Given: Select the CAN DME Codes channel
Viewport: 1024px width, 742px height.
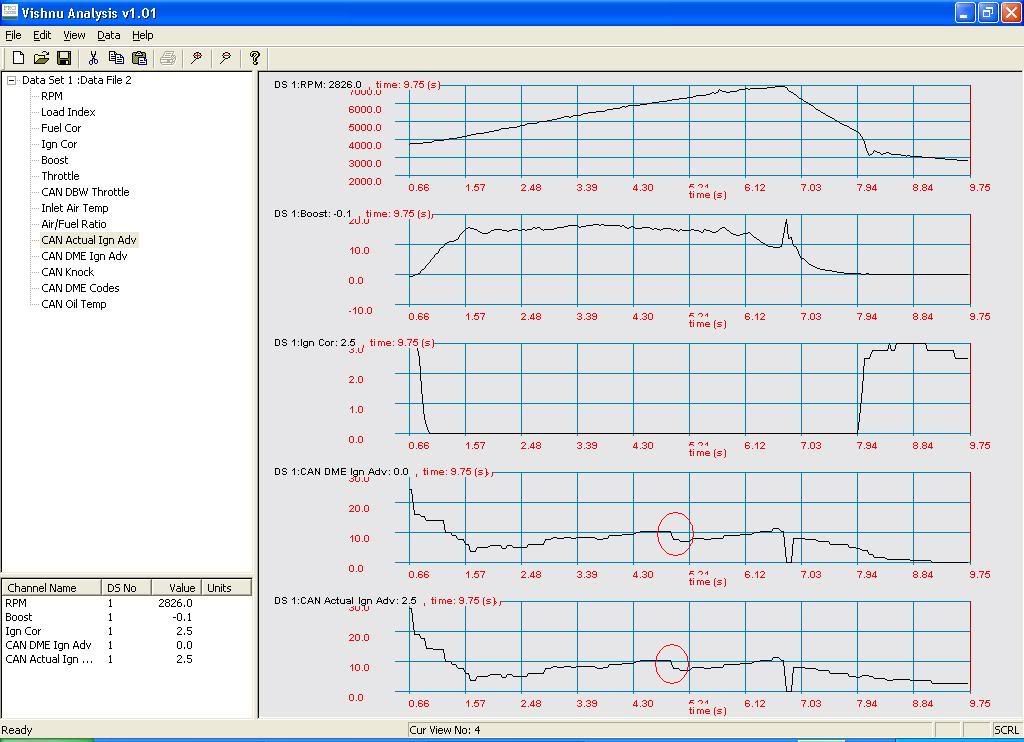Looking at the screenshot, I should [80, 288].
